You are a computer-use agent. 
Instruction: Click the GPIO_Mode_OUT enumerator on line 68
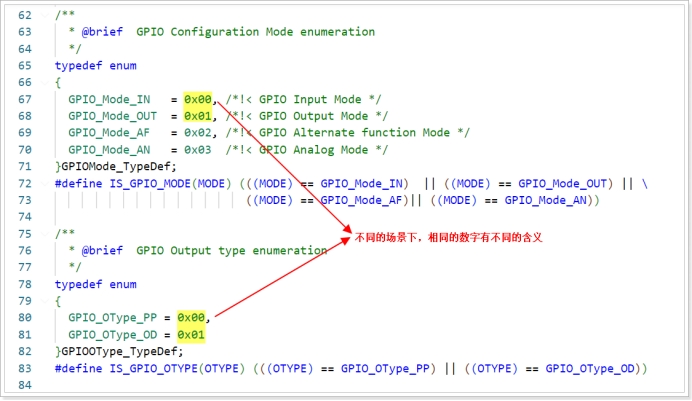coord(113,116)
